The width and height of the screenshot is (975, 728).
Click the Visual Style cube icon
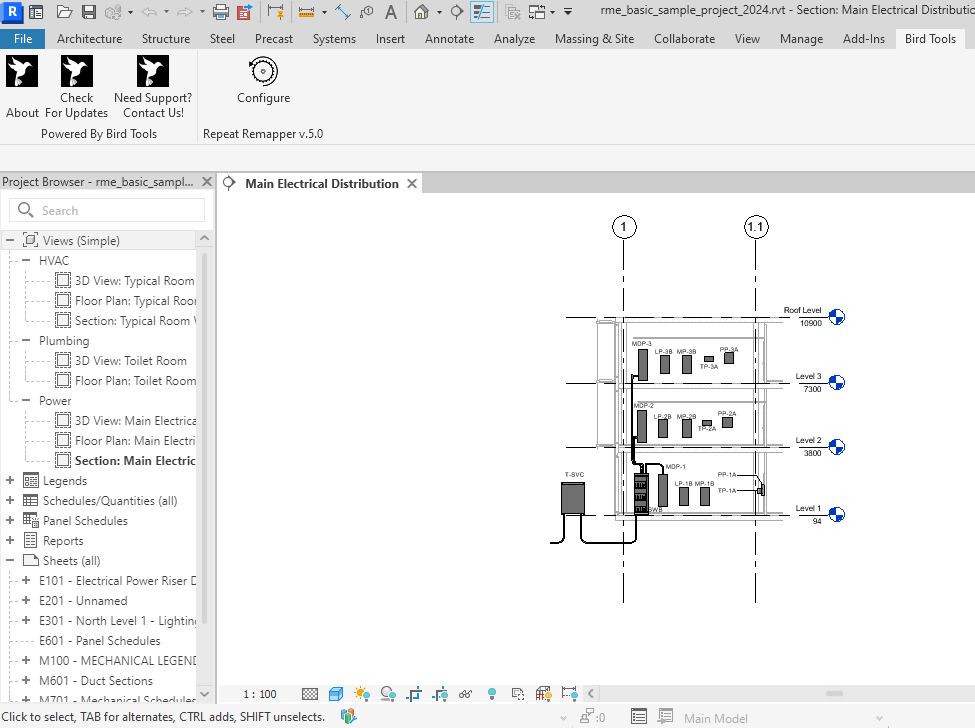pos(336,693)
